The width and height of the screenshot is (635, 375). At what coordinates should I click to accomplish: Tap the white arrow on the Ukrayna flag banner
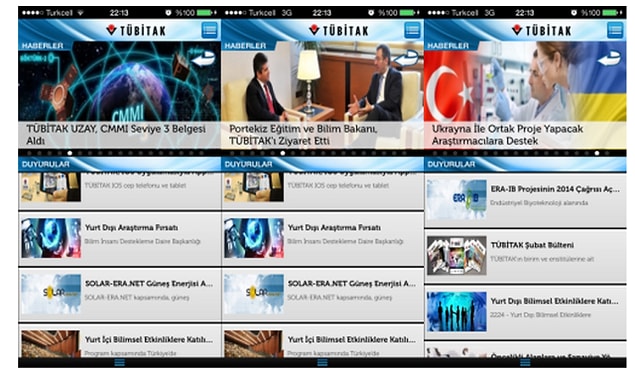(x=609, y=59)
